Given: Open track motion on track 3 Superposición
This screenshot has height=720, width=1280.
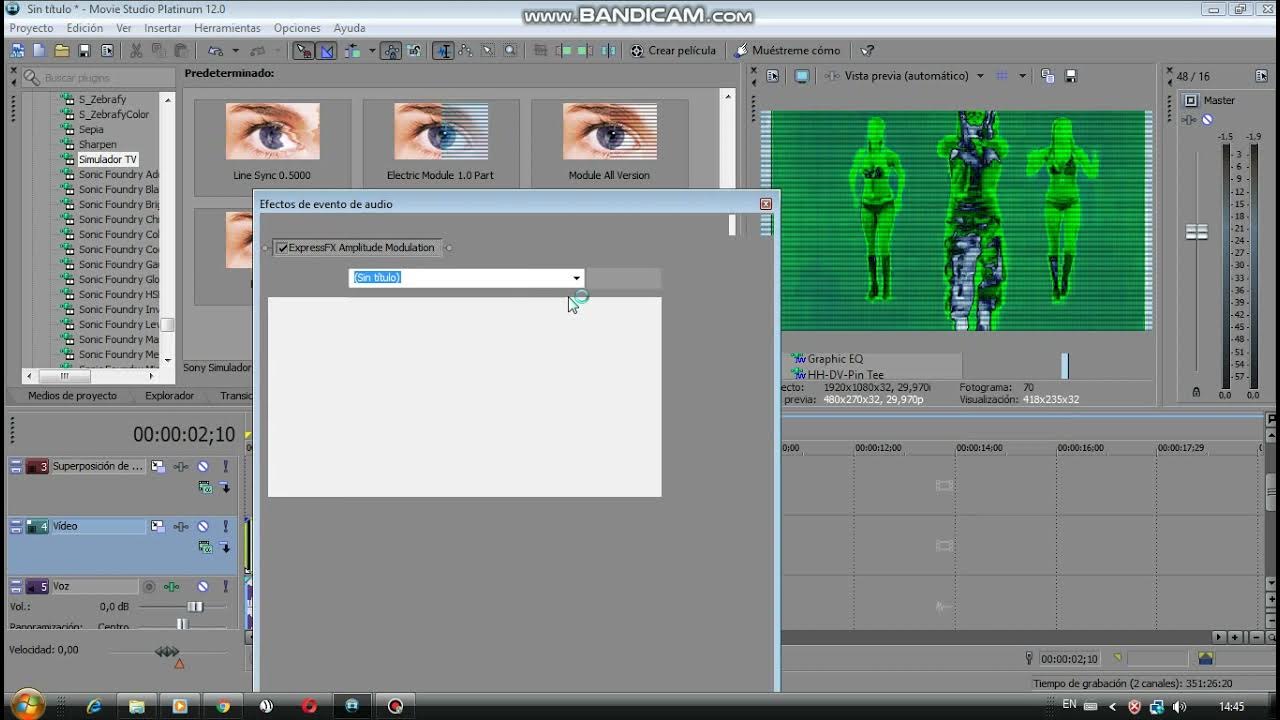Looking at the screenshot, I should click(157, 466).
